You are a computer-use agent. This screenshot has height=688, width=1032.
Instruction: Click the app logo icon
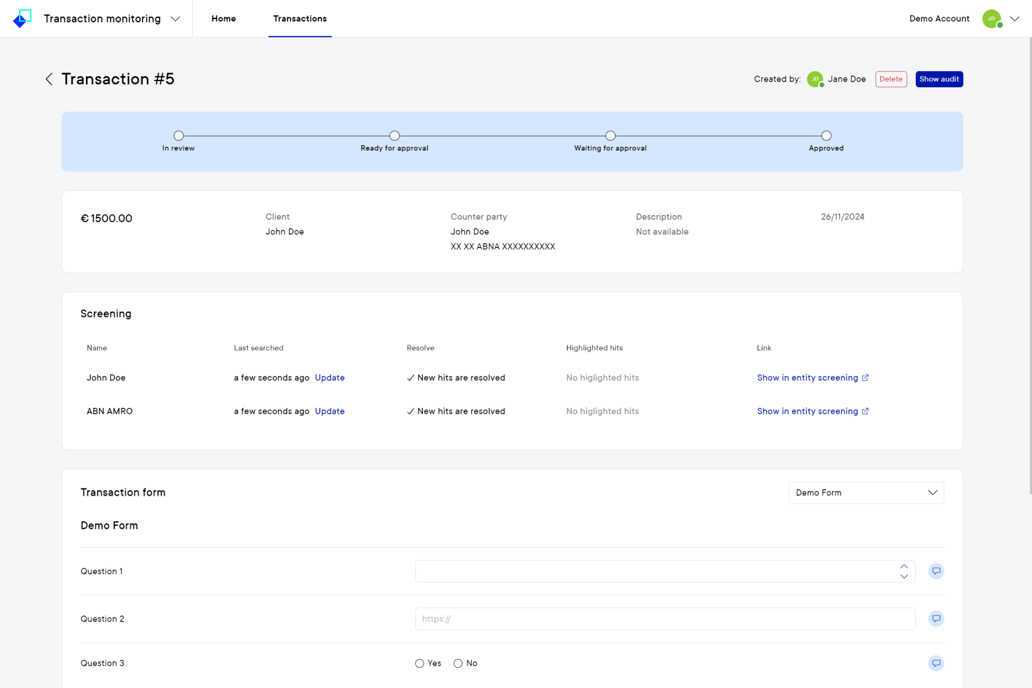(22, 18)
